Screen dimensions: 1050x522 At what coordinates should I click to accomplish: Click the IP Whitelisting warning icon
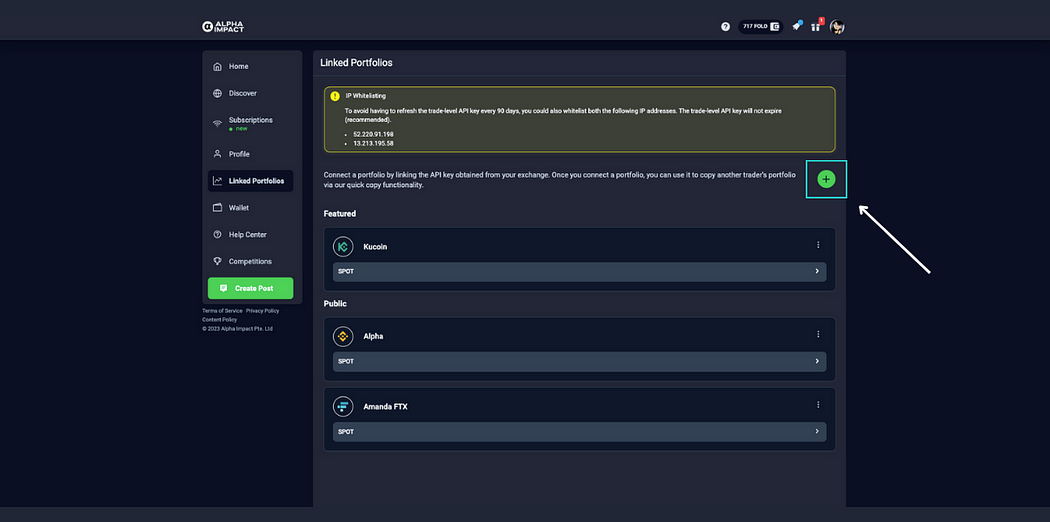pyautogui.click(x=335, y=96)
